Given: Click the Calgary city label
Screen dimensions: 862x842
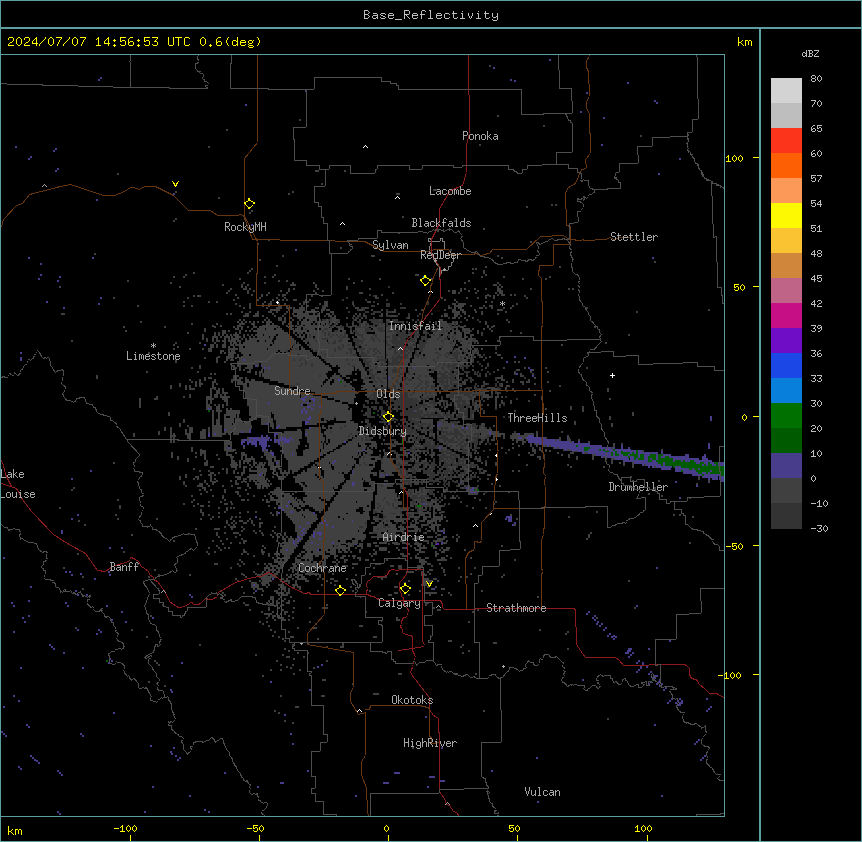Looking at the screenshot, I should pos(399,603).
